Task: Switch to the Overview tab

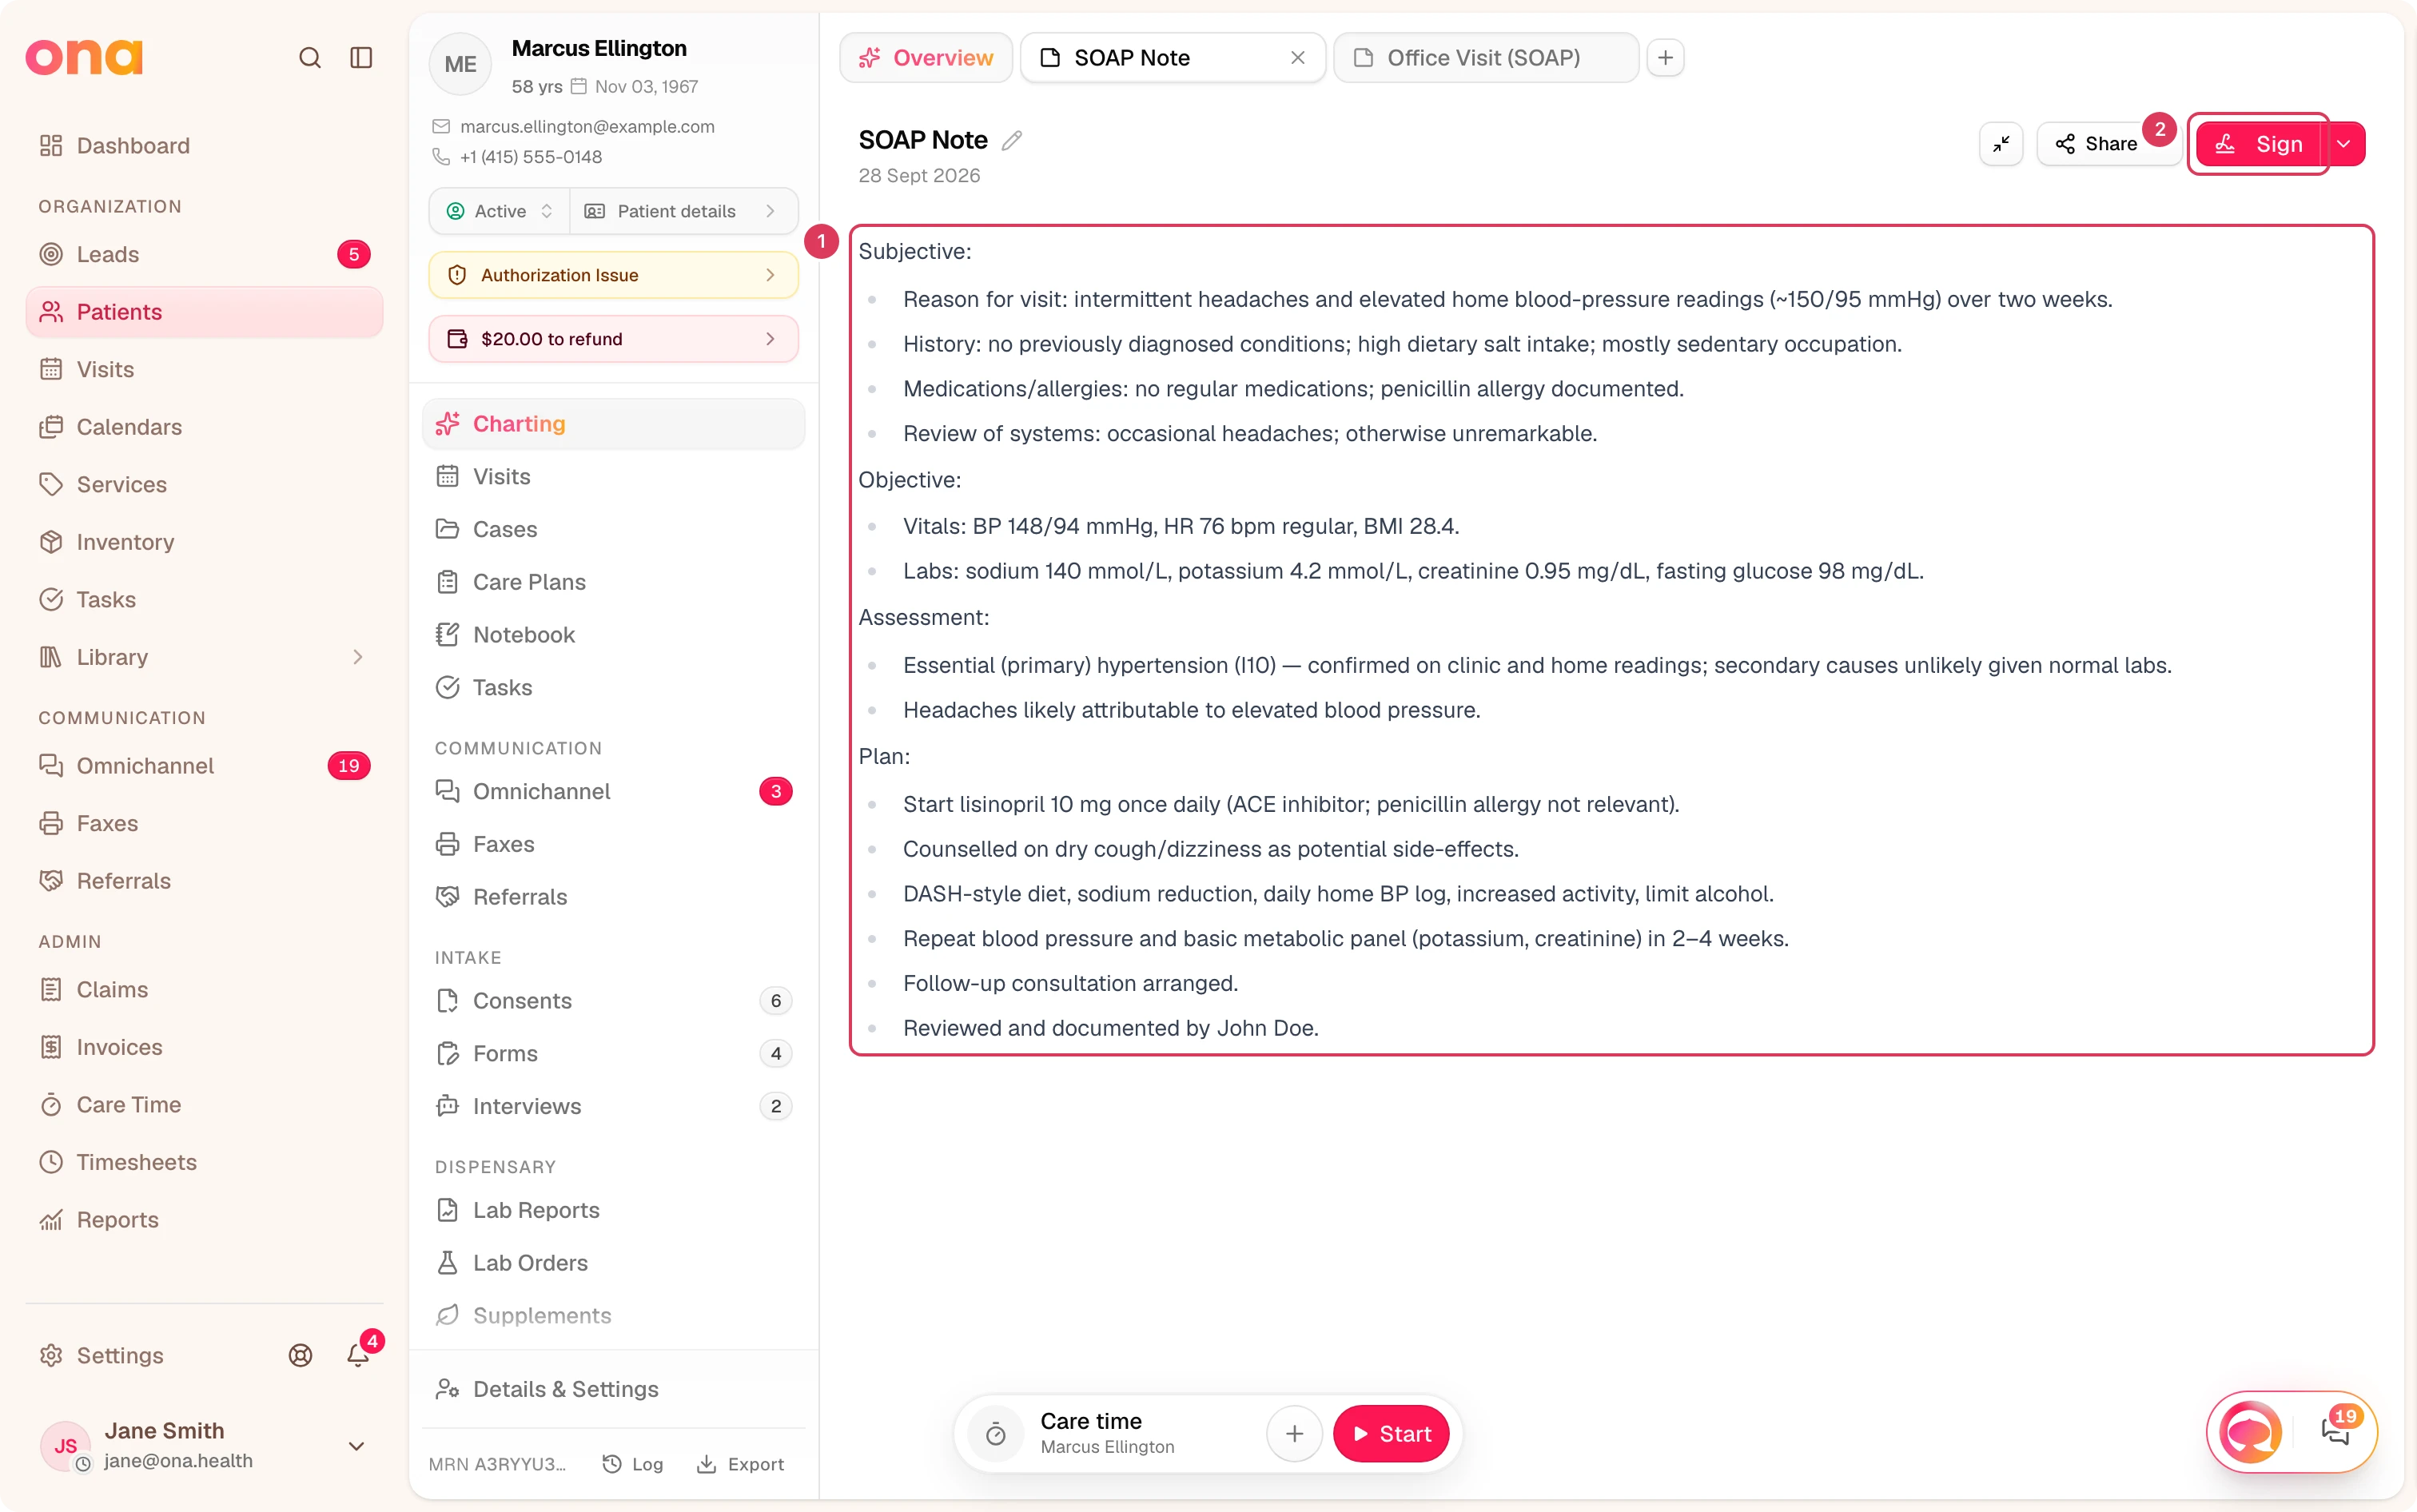Action: 926,58
